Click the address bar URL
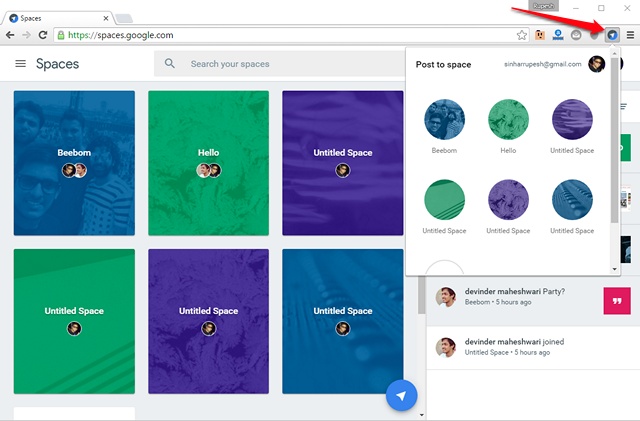Screen dimensions: 640x421 (120, 35)
